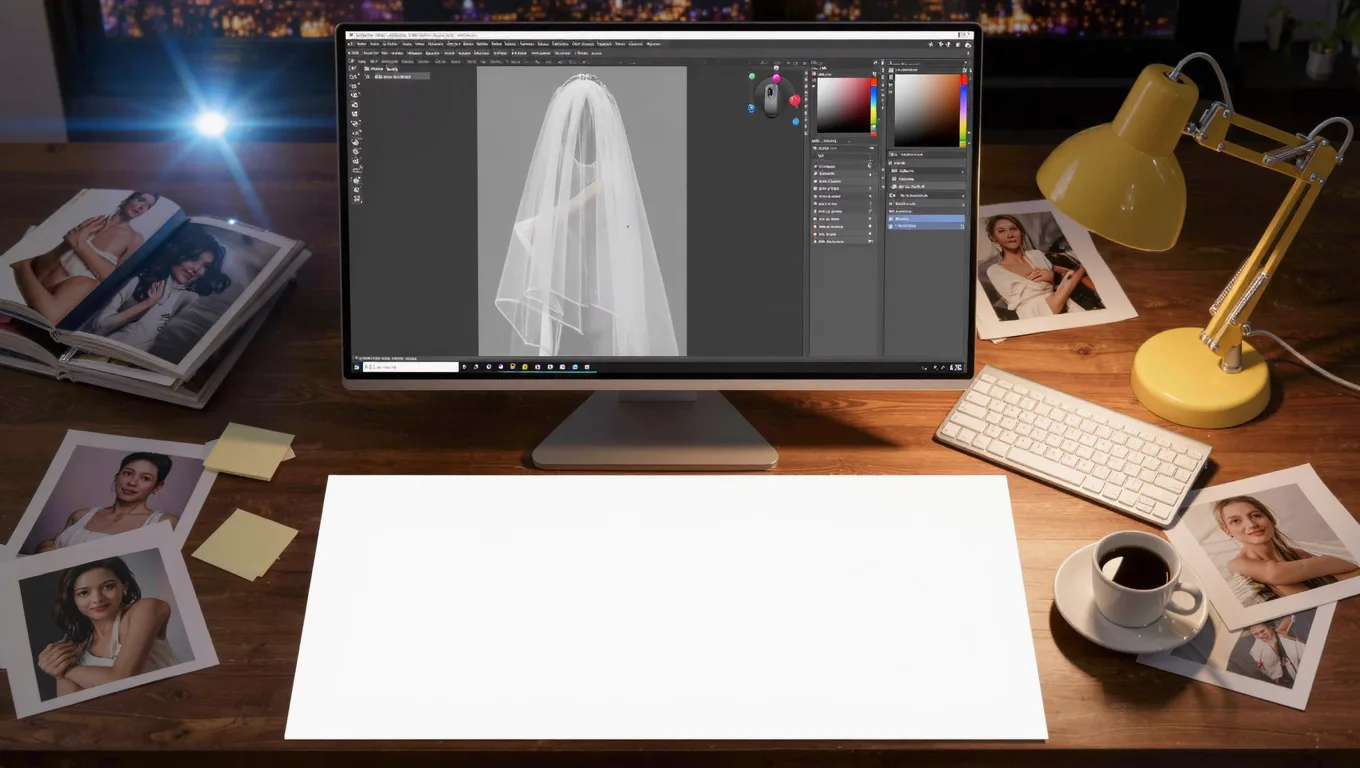The height and width of the screenshot is (768, 1360).
Task: Open the yellow icon on the taskbar
Action: point(525,367)
